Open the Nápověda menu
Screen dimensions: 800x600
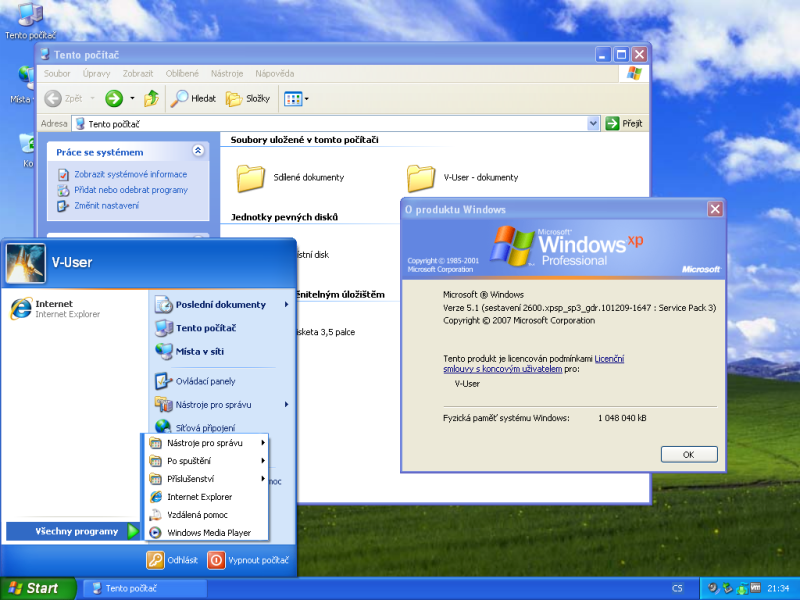click(274, 73)
